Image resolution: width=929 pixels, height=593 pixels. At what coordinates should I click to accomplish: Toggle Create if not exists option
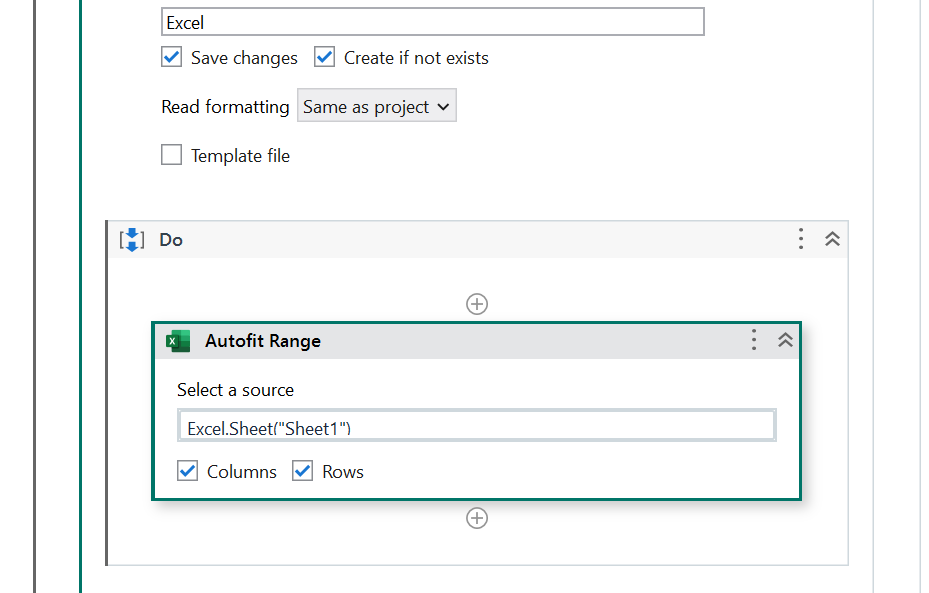325,57
